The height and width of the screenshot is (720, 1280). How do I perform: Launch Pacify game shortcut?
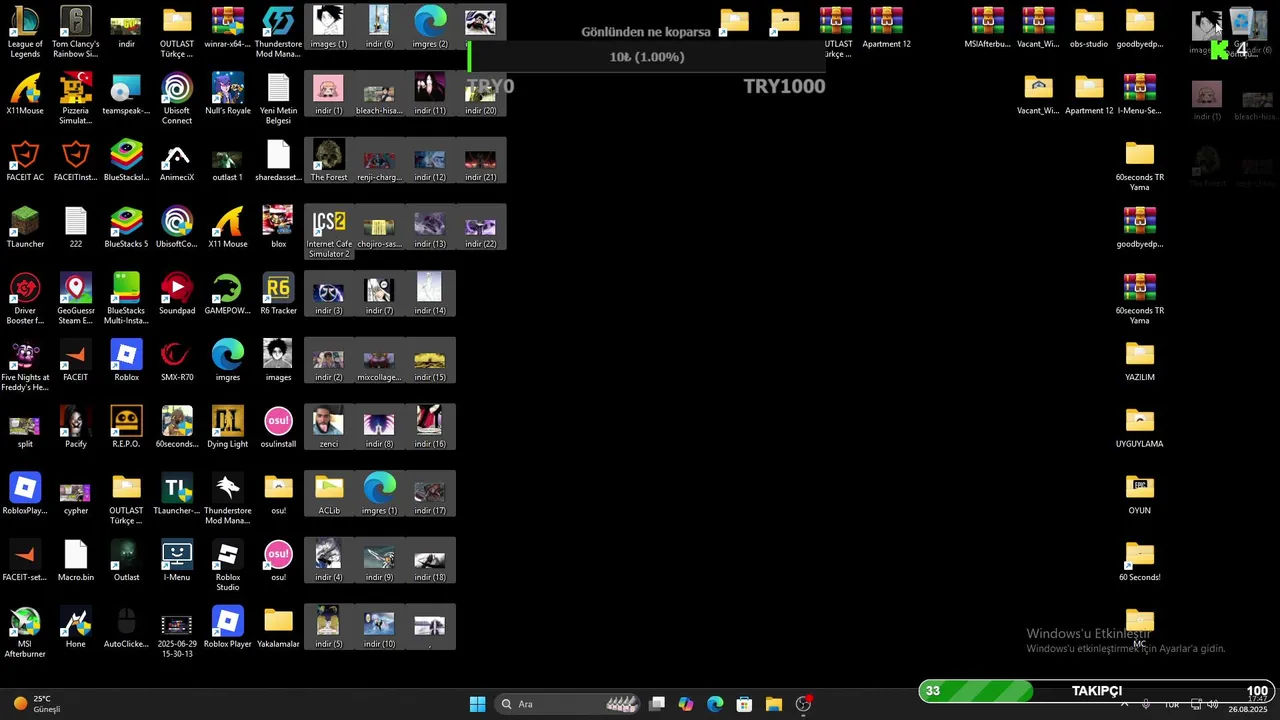tap(76, 427)
